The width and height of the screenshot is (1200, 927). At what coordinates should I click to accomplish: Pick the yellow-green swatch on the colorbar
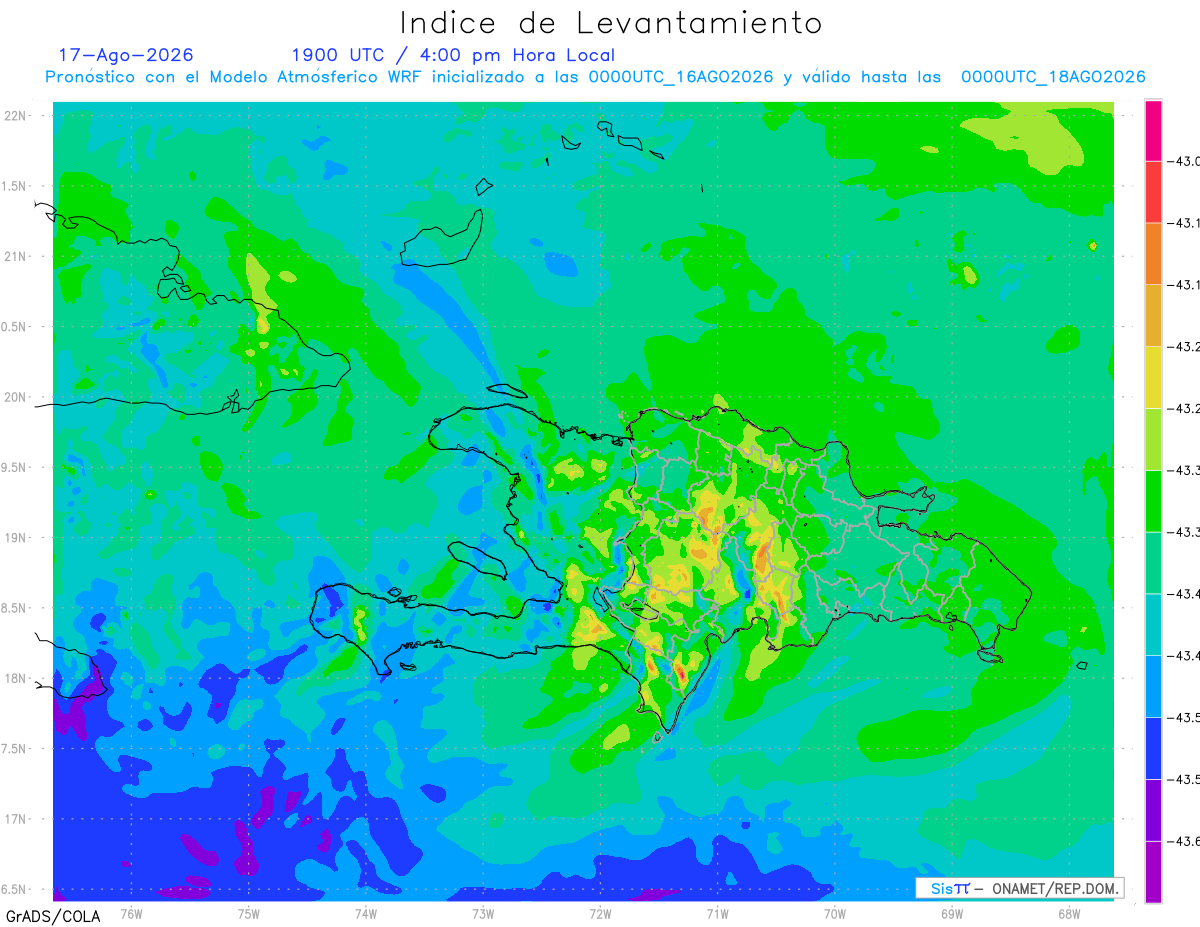(x=1153, y=439)
